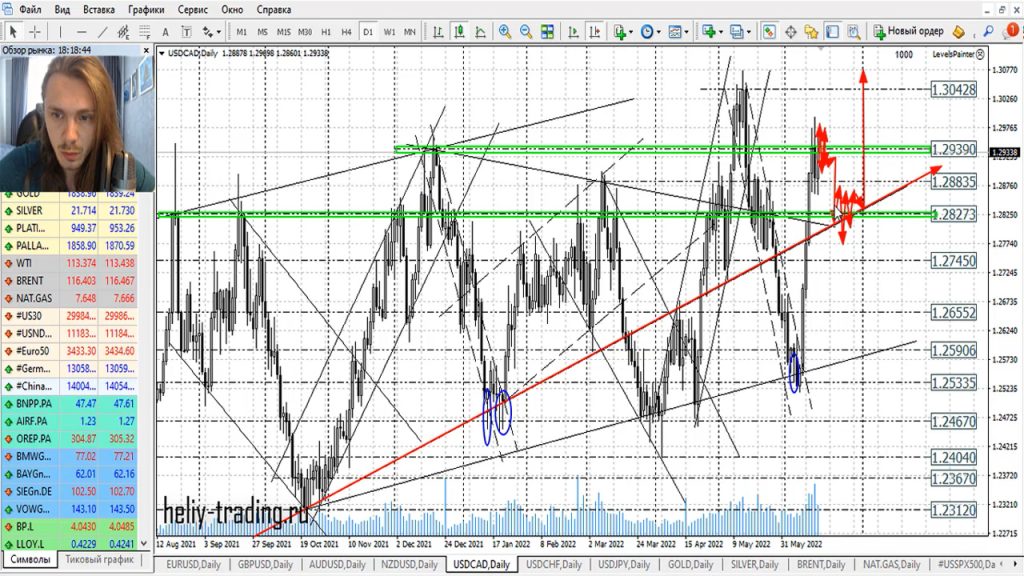Open the templates dropdown
The height and width of the screenshot is (576, 1024).
683,31
